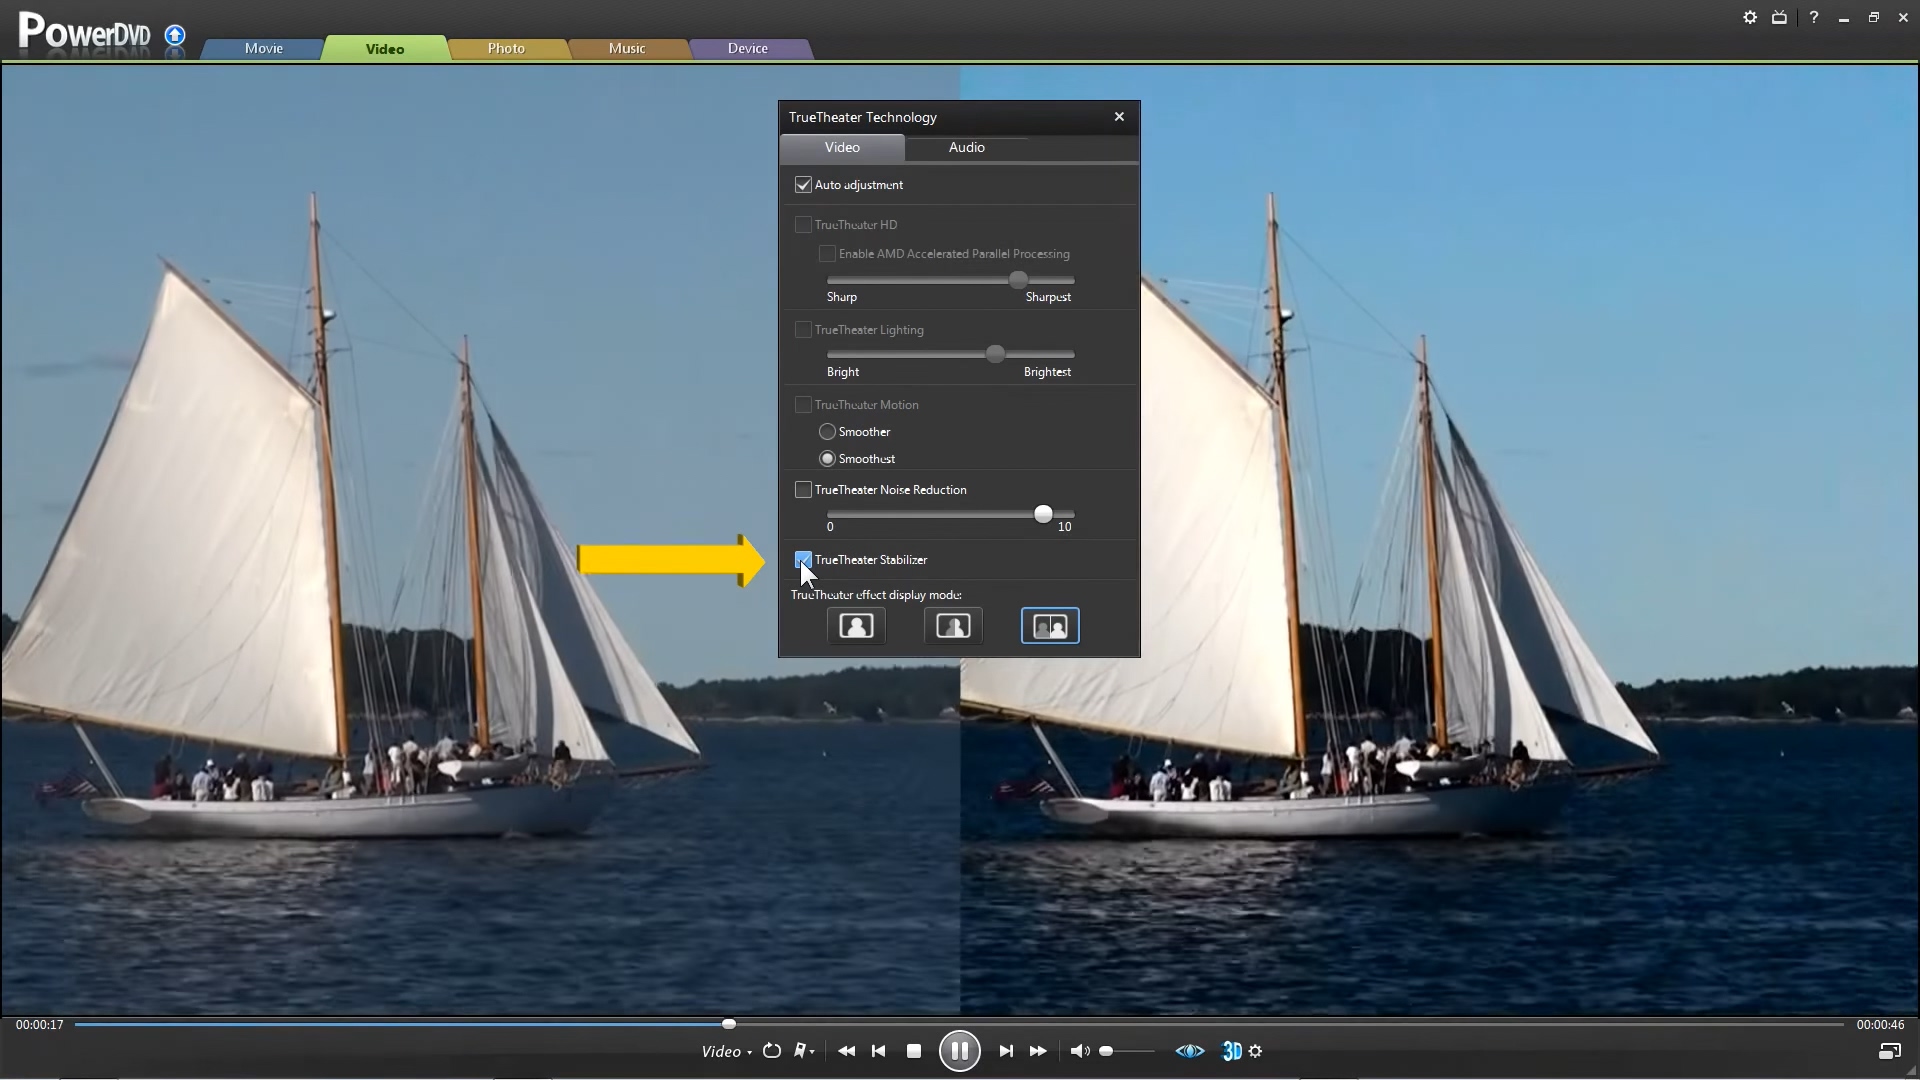The height and width of the screenshot is (1080, 1920).
Task: Toggle TrueTheater Motion checkbox
Action: (x=803, y=405)
